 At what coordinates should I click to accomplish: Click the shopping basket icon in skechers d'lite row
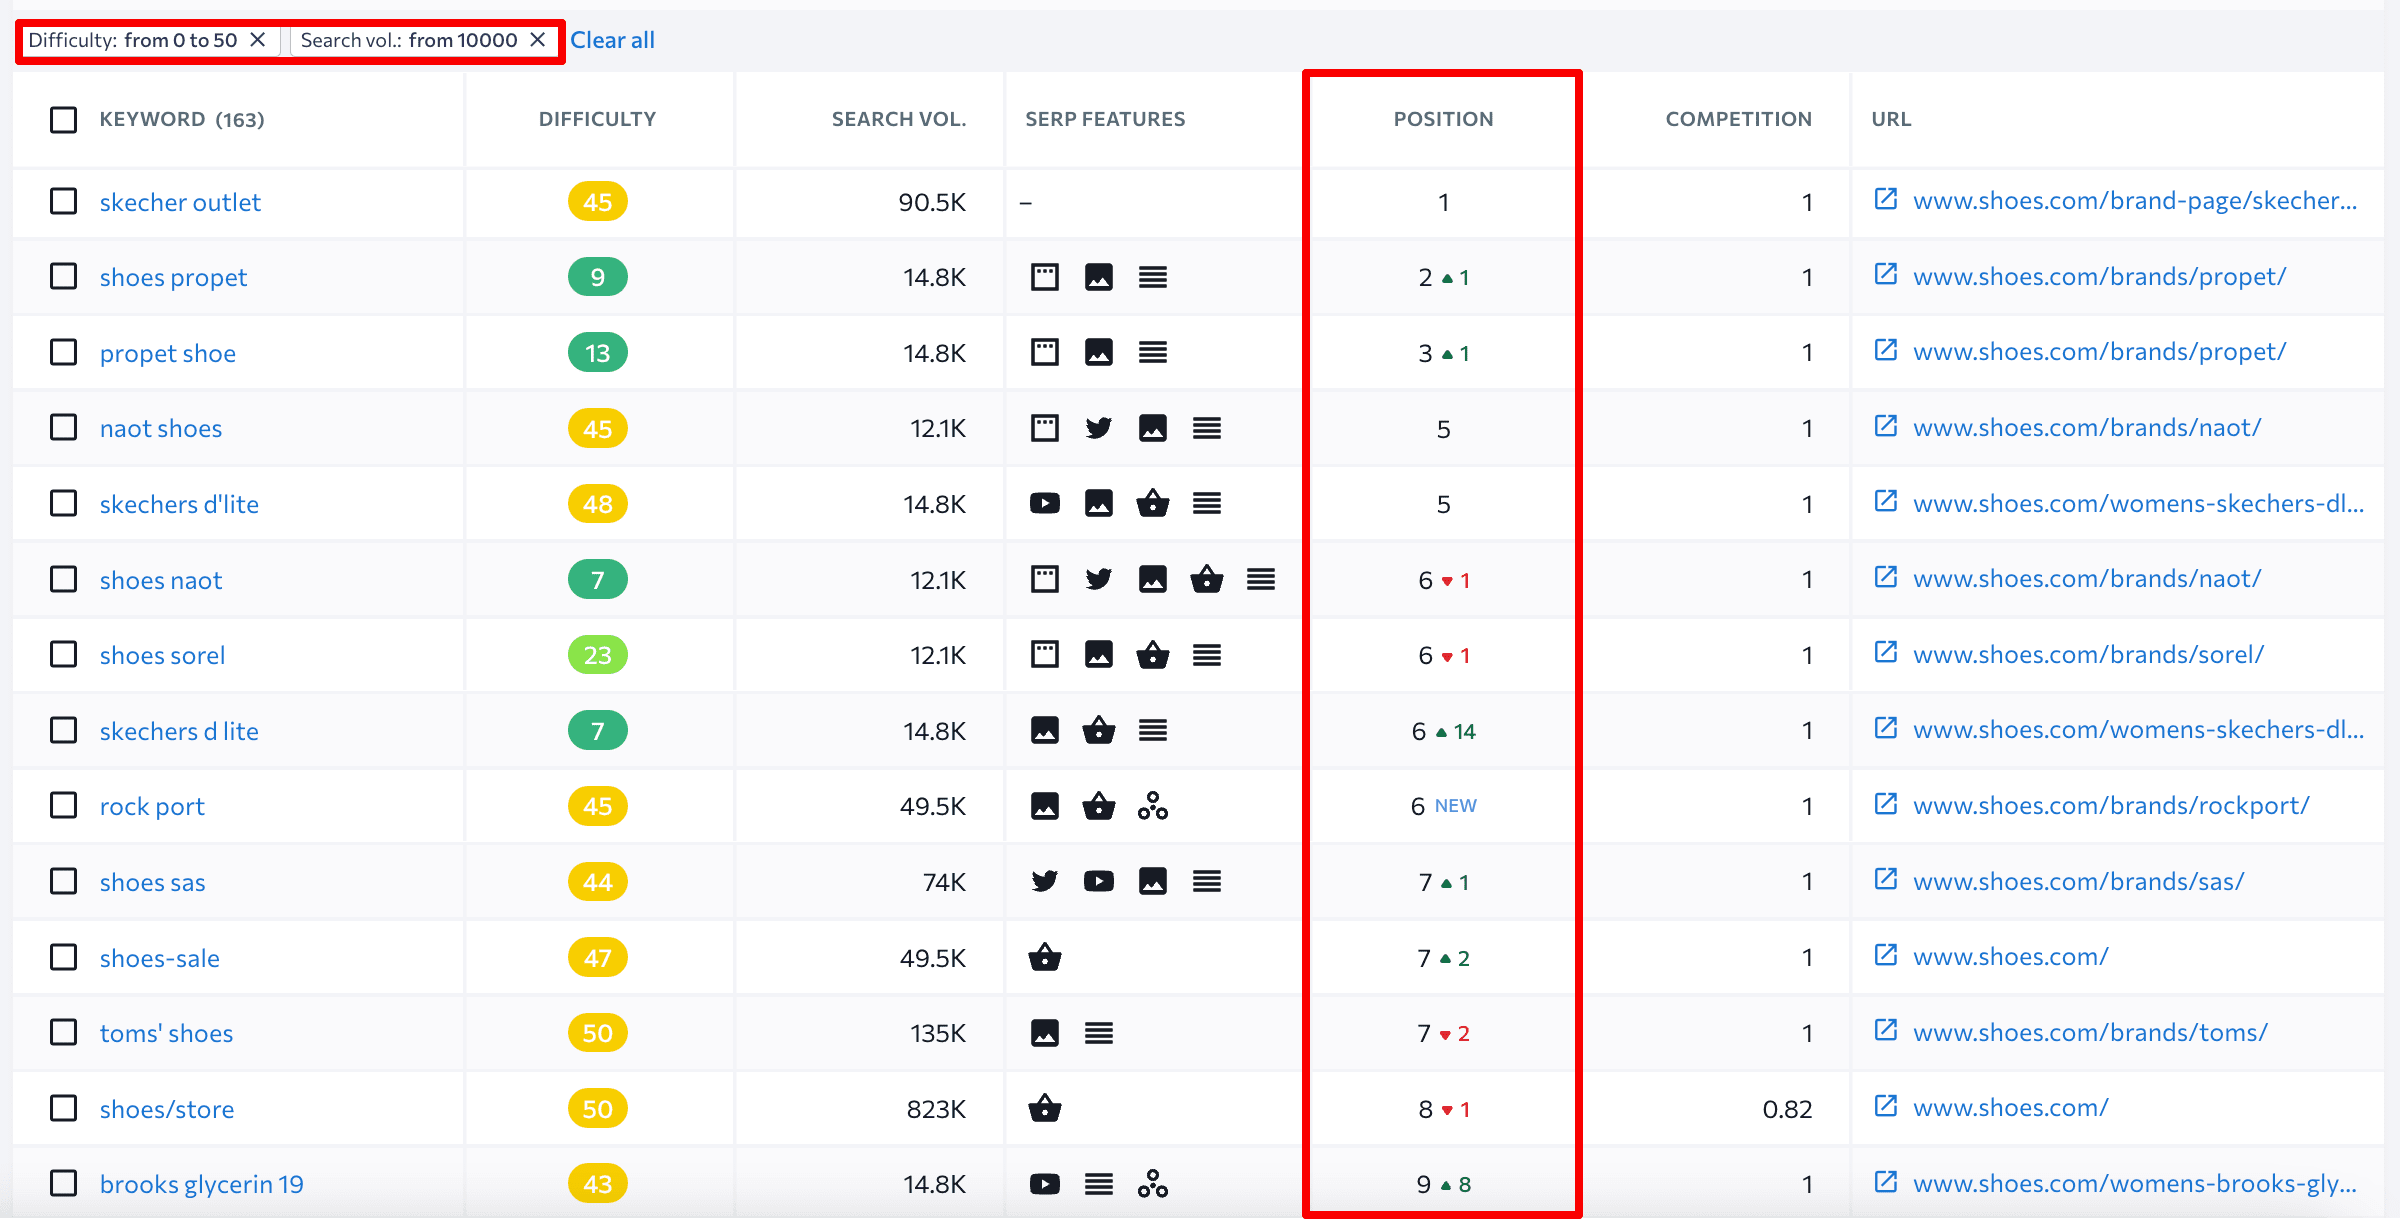tap(1153, 503)
